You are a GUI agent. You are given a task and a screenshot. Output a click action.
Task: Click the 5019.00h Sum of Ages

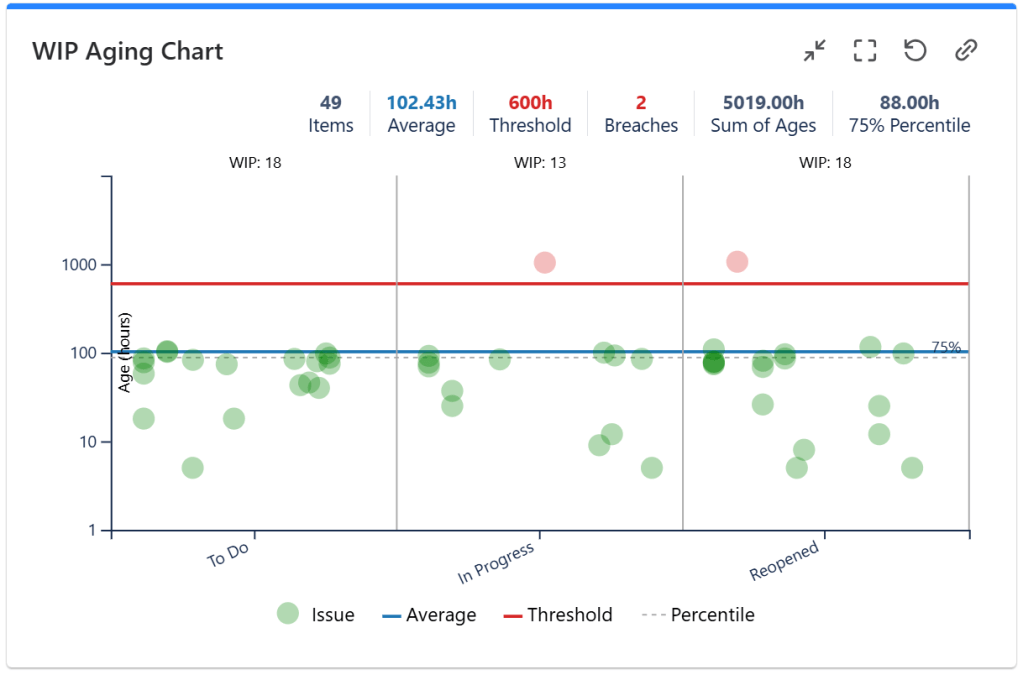pyautogui.click(x=763, y=114)
